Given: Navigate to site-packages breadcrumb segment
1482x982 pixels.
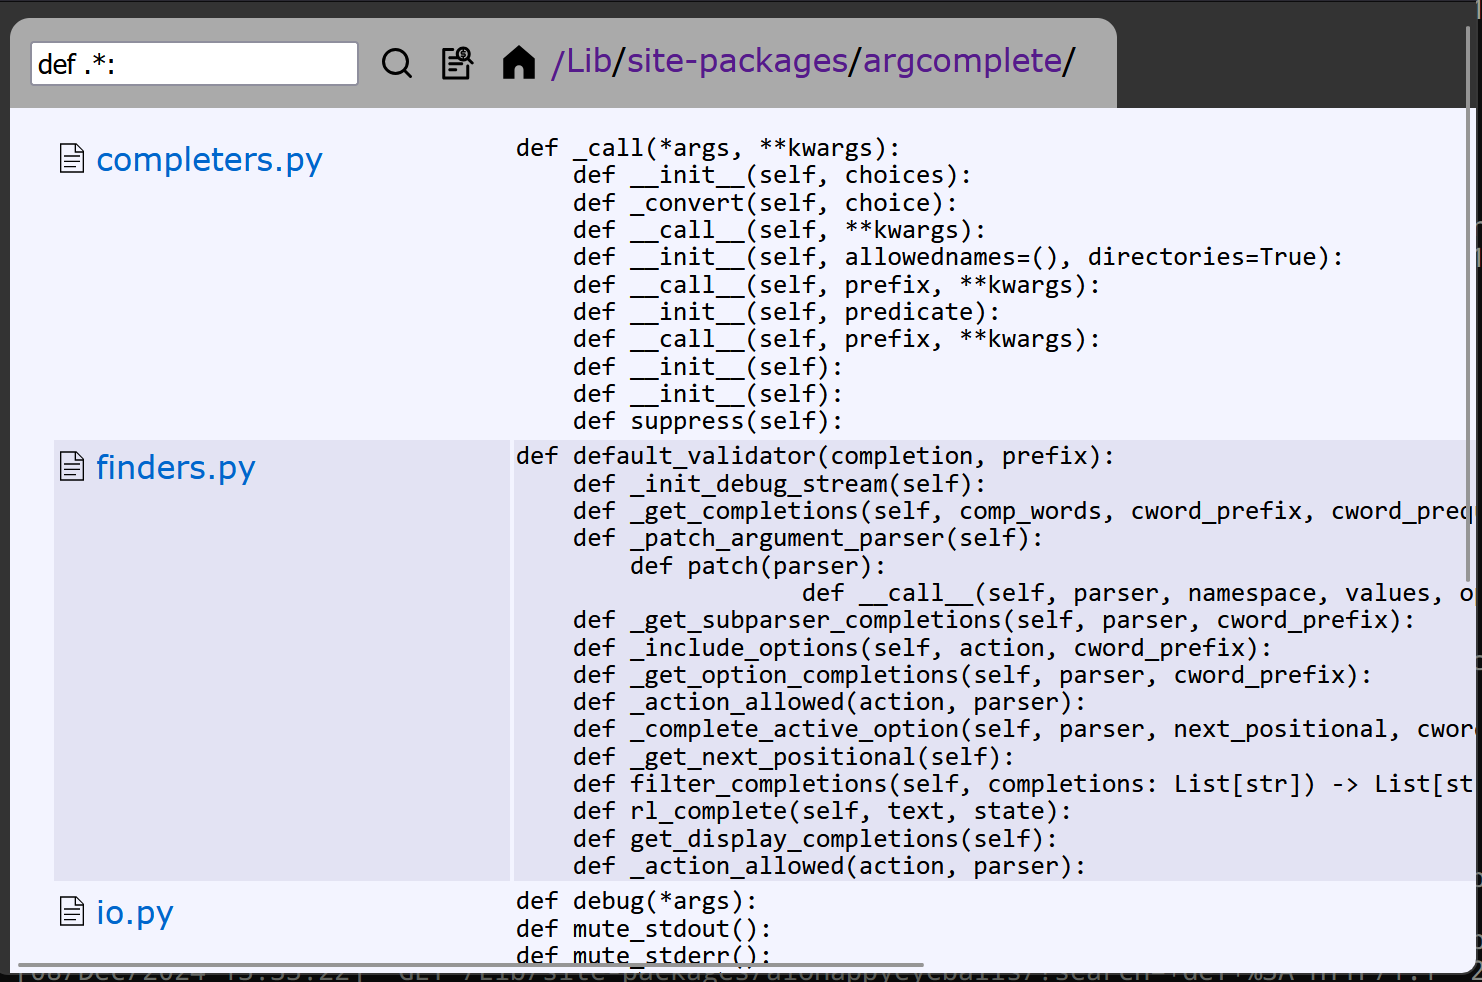Looking at the screenshot, I should click(737, 61).
